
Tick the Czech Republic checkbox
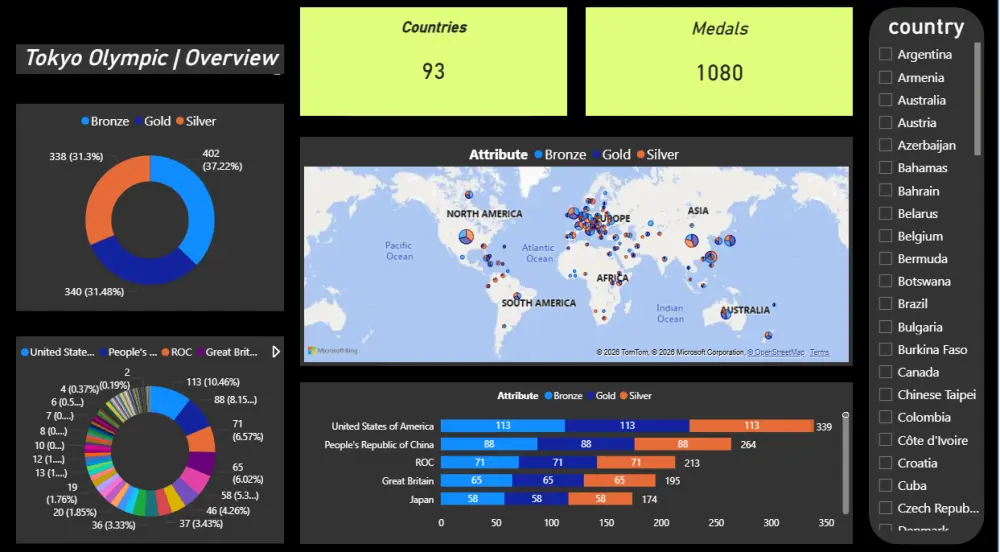pyautogui.click(x=885, y=508)
